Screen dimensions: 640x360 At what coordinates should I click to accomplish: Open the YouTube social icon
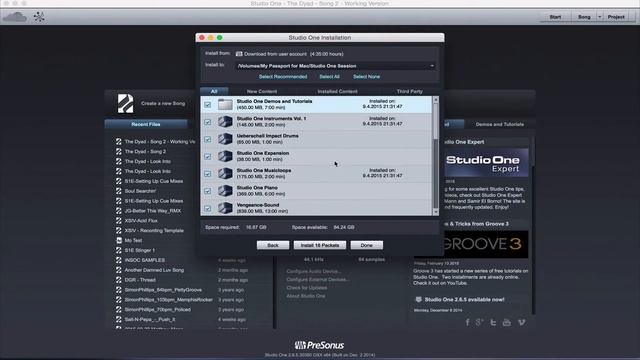point(507,322)
